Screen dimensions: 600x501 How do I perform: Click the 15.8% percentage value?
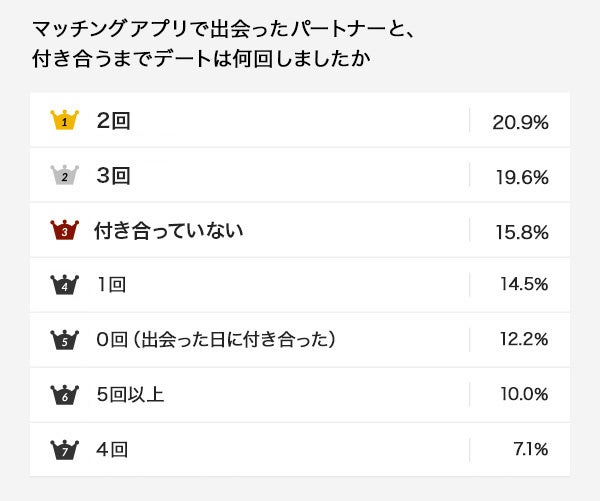tap(520, 232)
